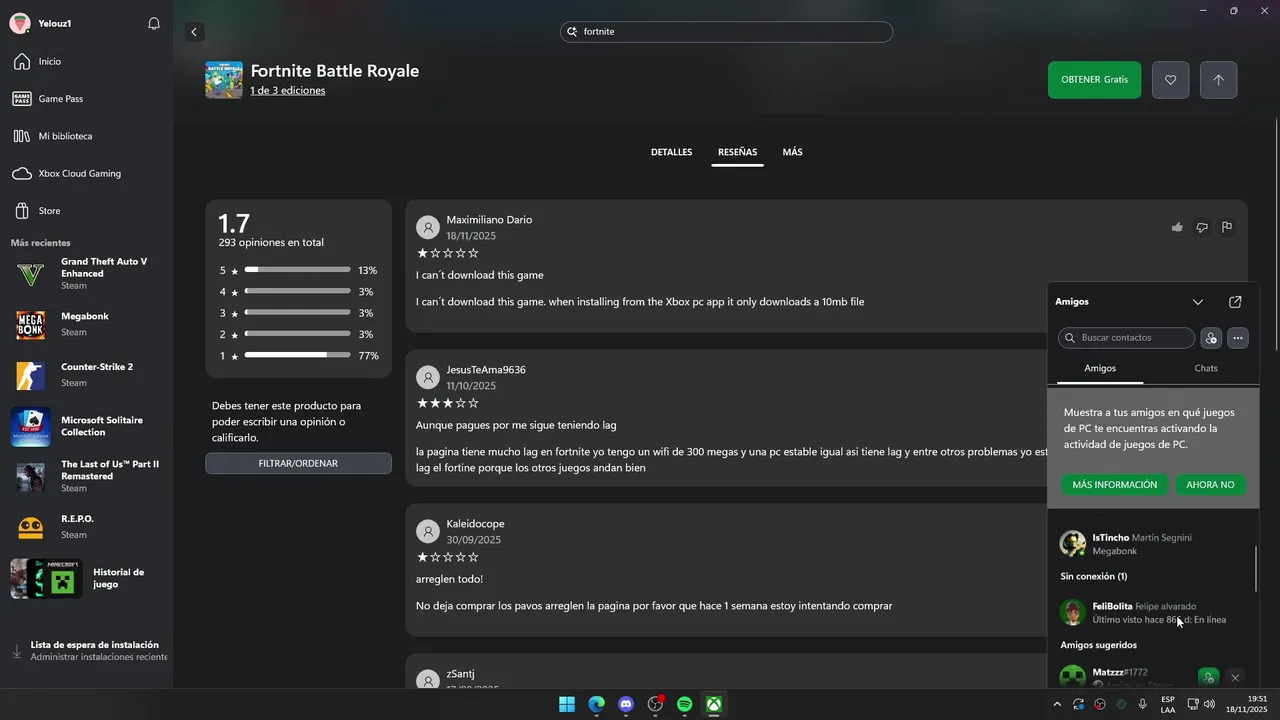
Task: Open Store in the sidebar
Action: (x=86, y=211)
